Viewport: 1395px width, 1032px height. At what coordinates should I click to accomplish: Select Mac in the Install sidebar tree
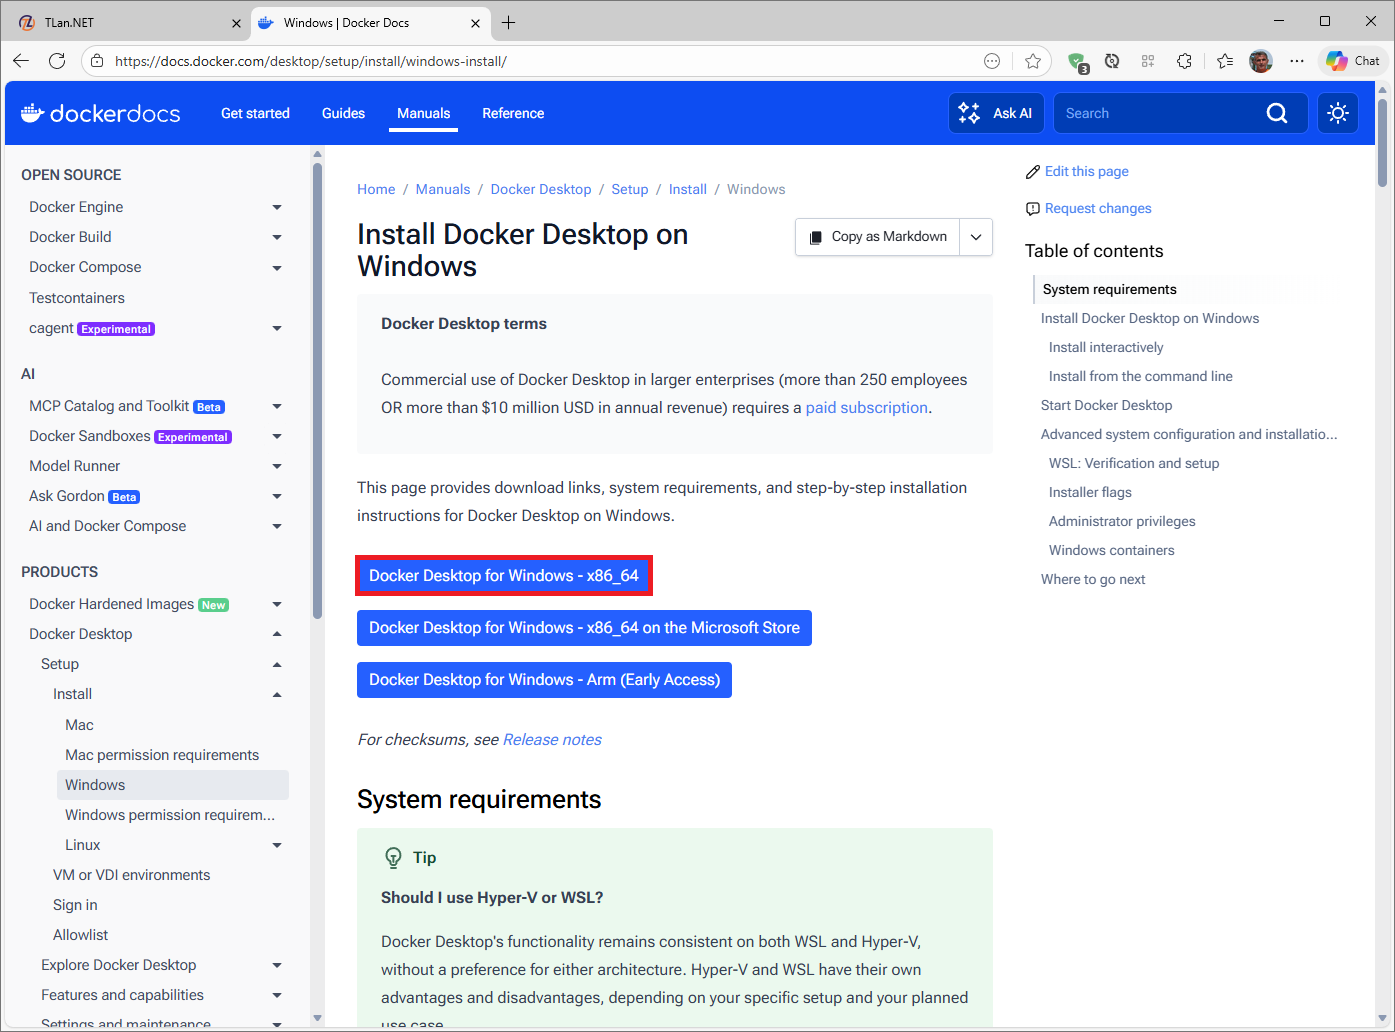coord(79,725)
